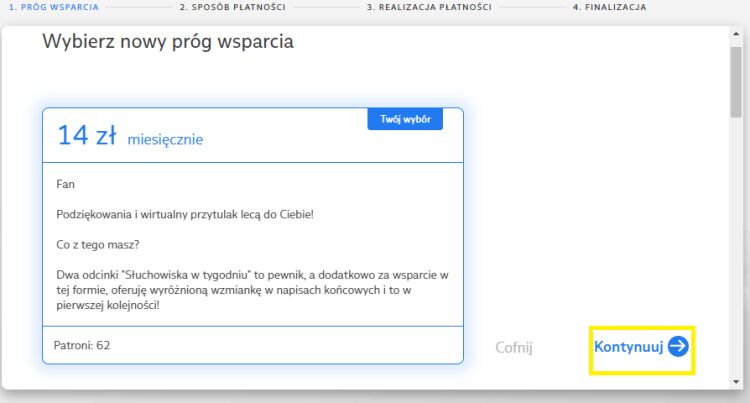750x403 pixels.
Task: Click the Patroni: 62 counter
Action: click(x=82, y=345)
